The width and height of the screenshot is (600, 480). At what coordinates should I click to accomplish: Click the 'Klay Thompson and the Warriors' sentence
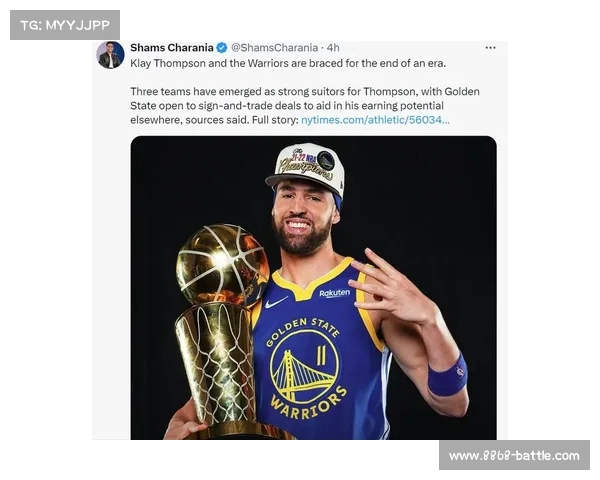[x=288, y=63]
